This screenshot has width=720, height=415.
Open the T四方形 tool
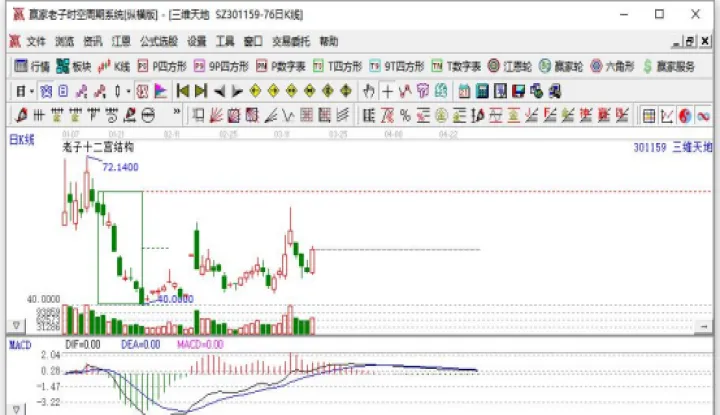pos(338,67)
